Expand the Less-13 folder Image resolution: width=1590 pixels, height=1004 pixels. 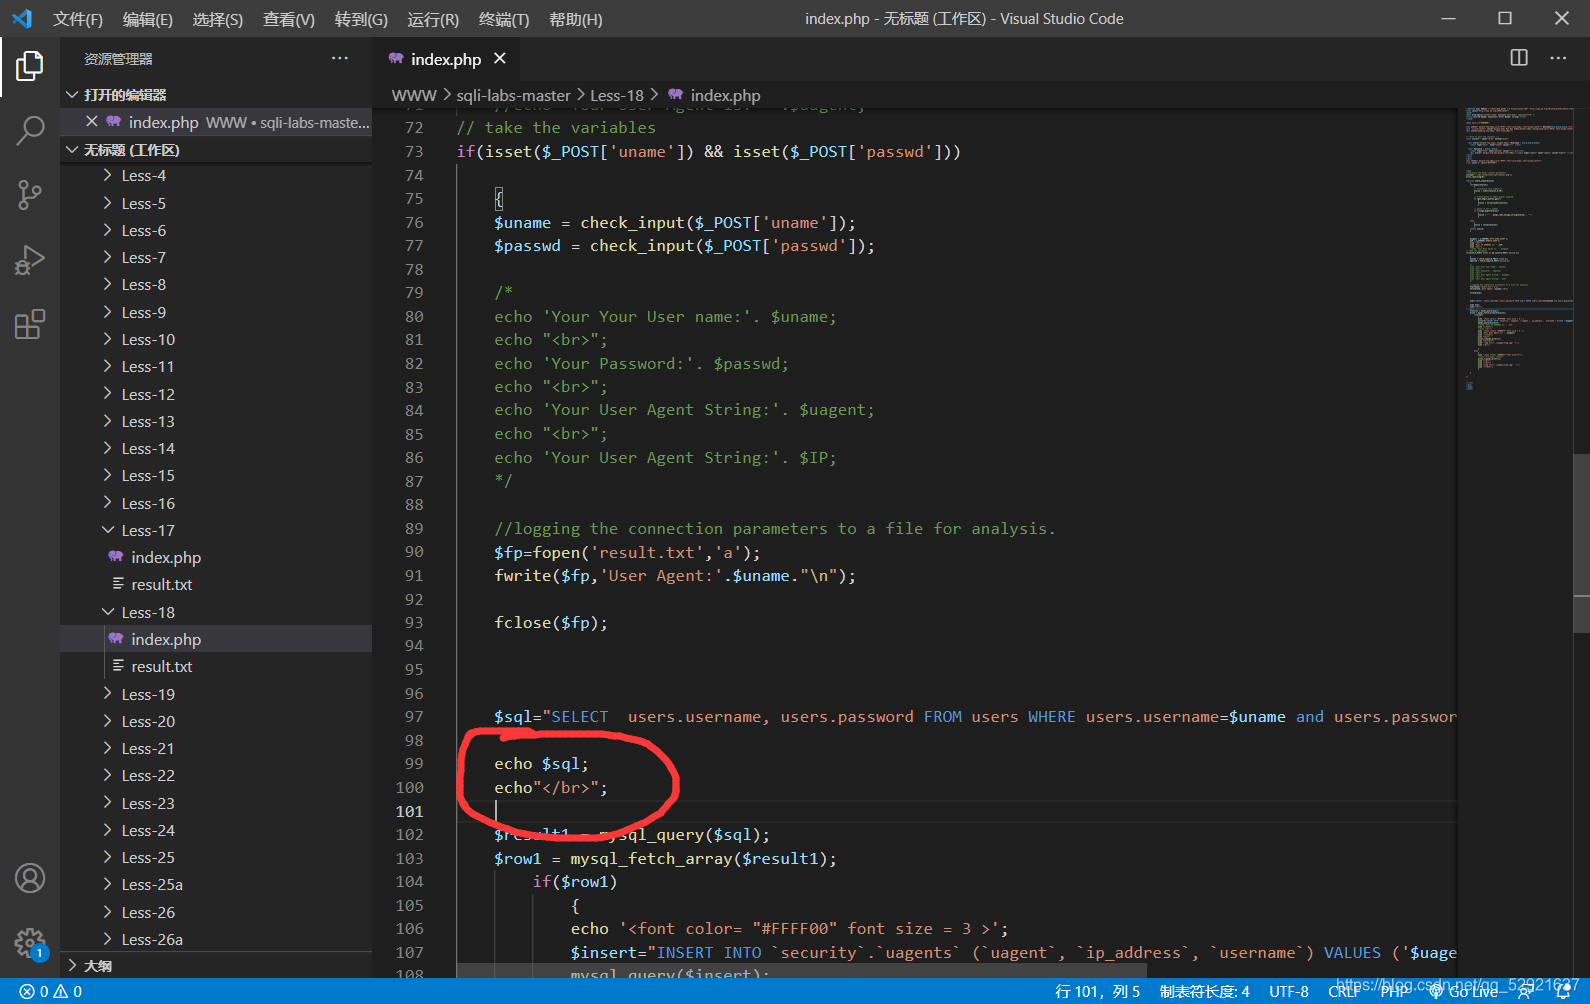[216, 422]
